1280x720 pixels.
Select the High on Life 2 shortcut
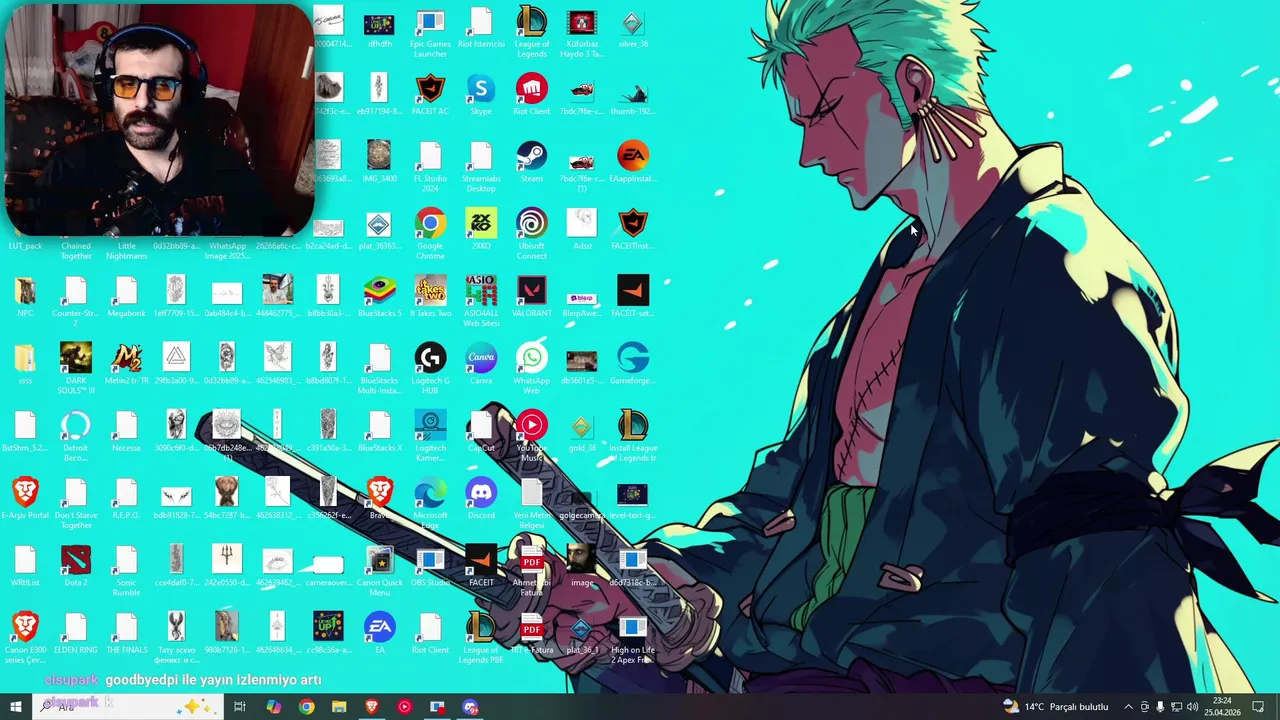632,637
